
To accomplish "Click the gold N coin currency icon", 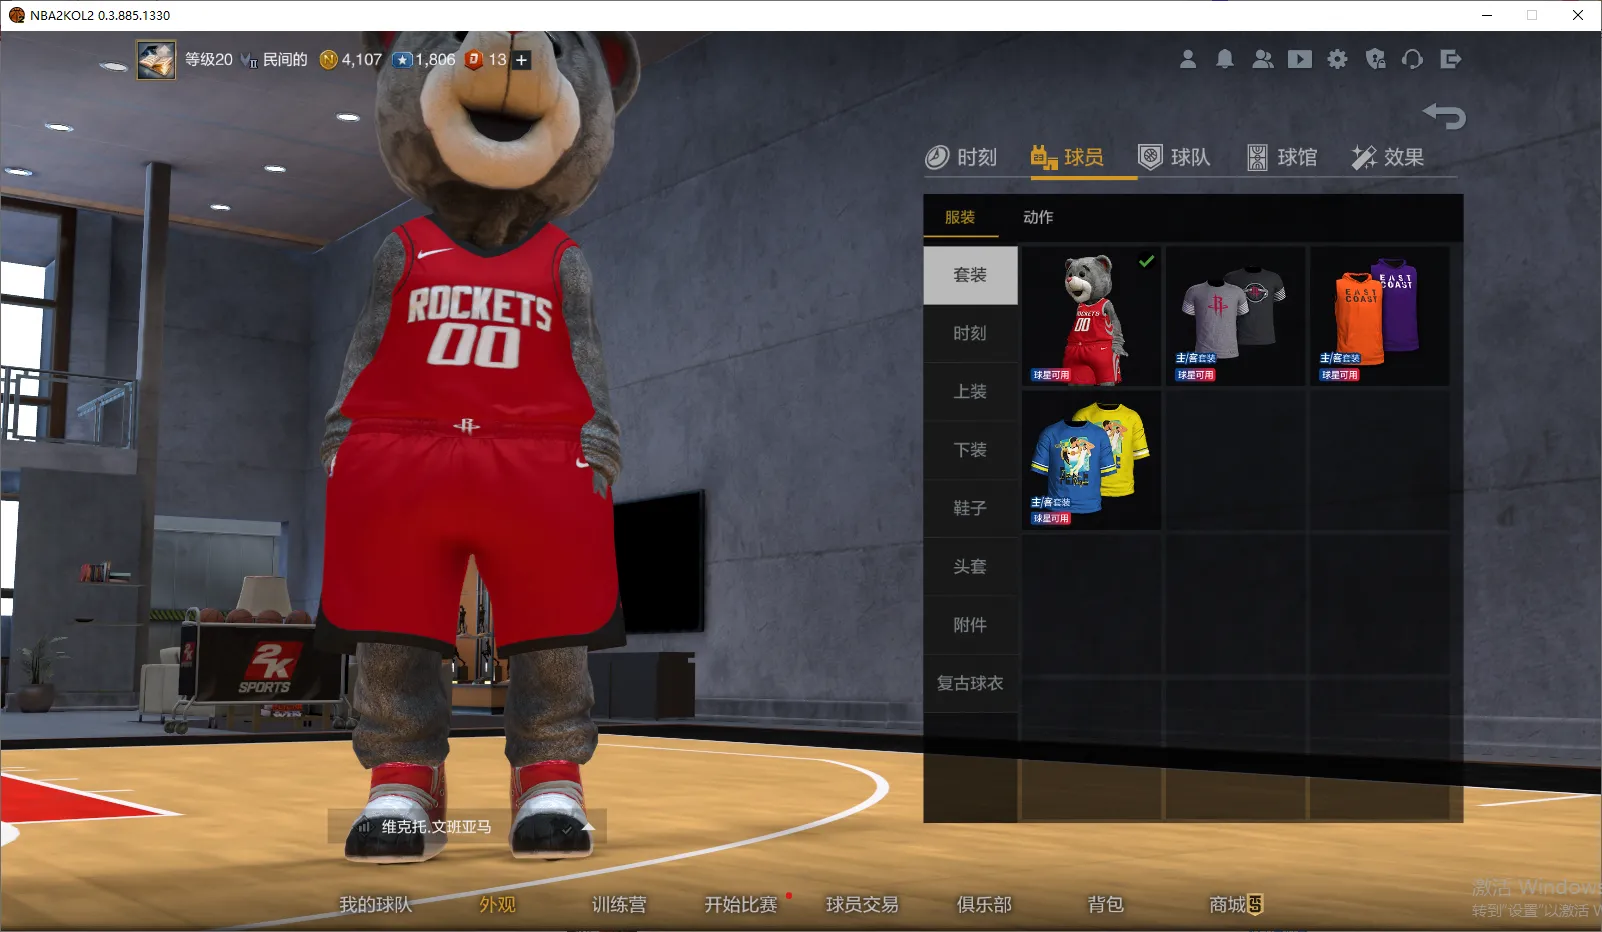I will 328,60.
